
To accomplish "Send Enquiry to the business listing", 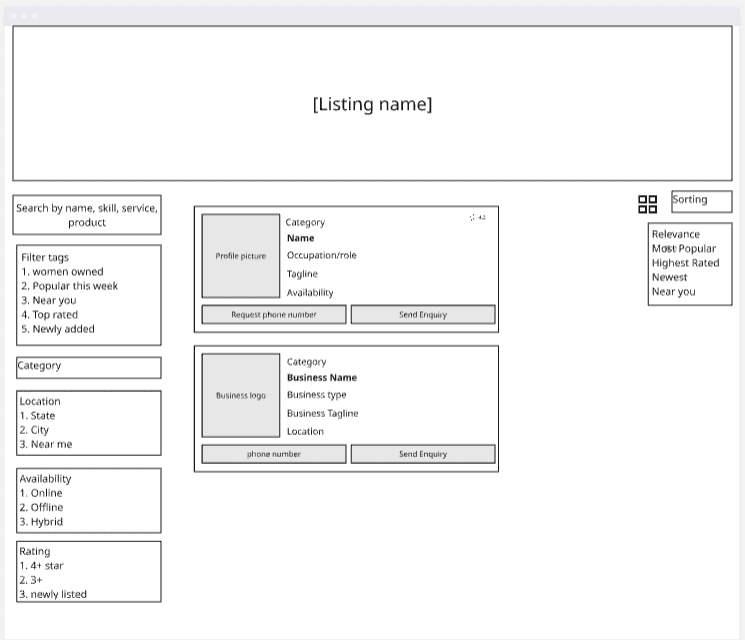I will click(423, 454).
